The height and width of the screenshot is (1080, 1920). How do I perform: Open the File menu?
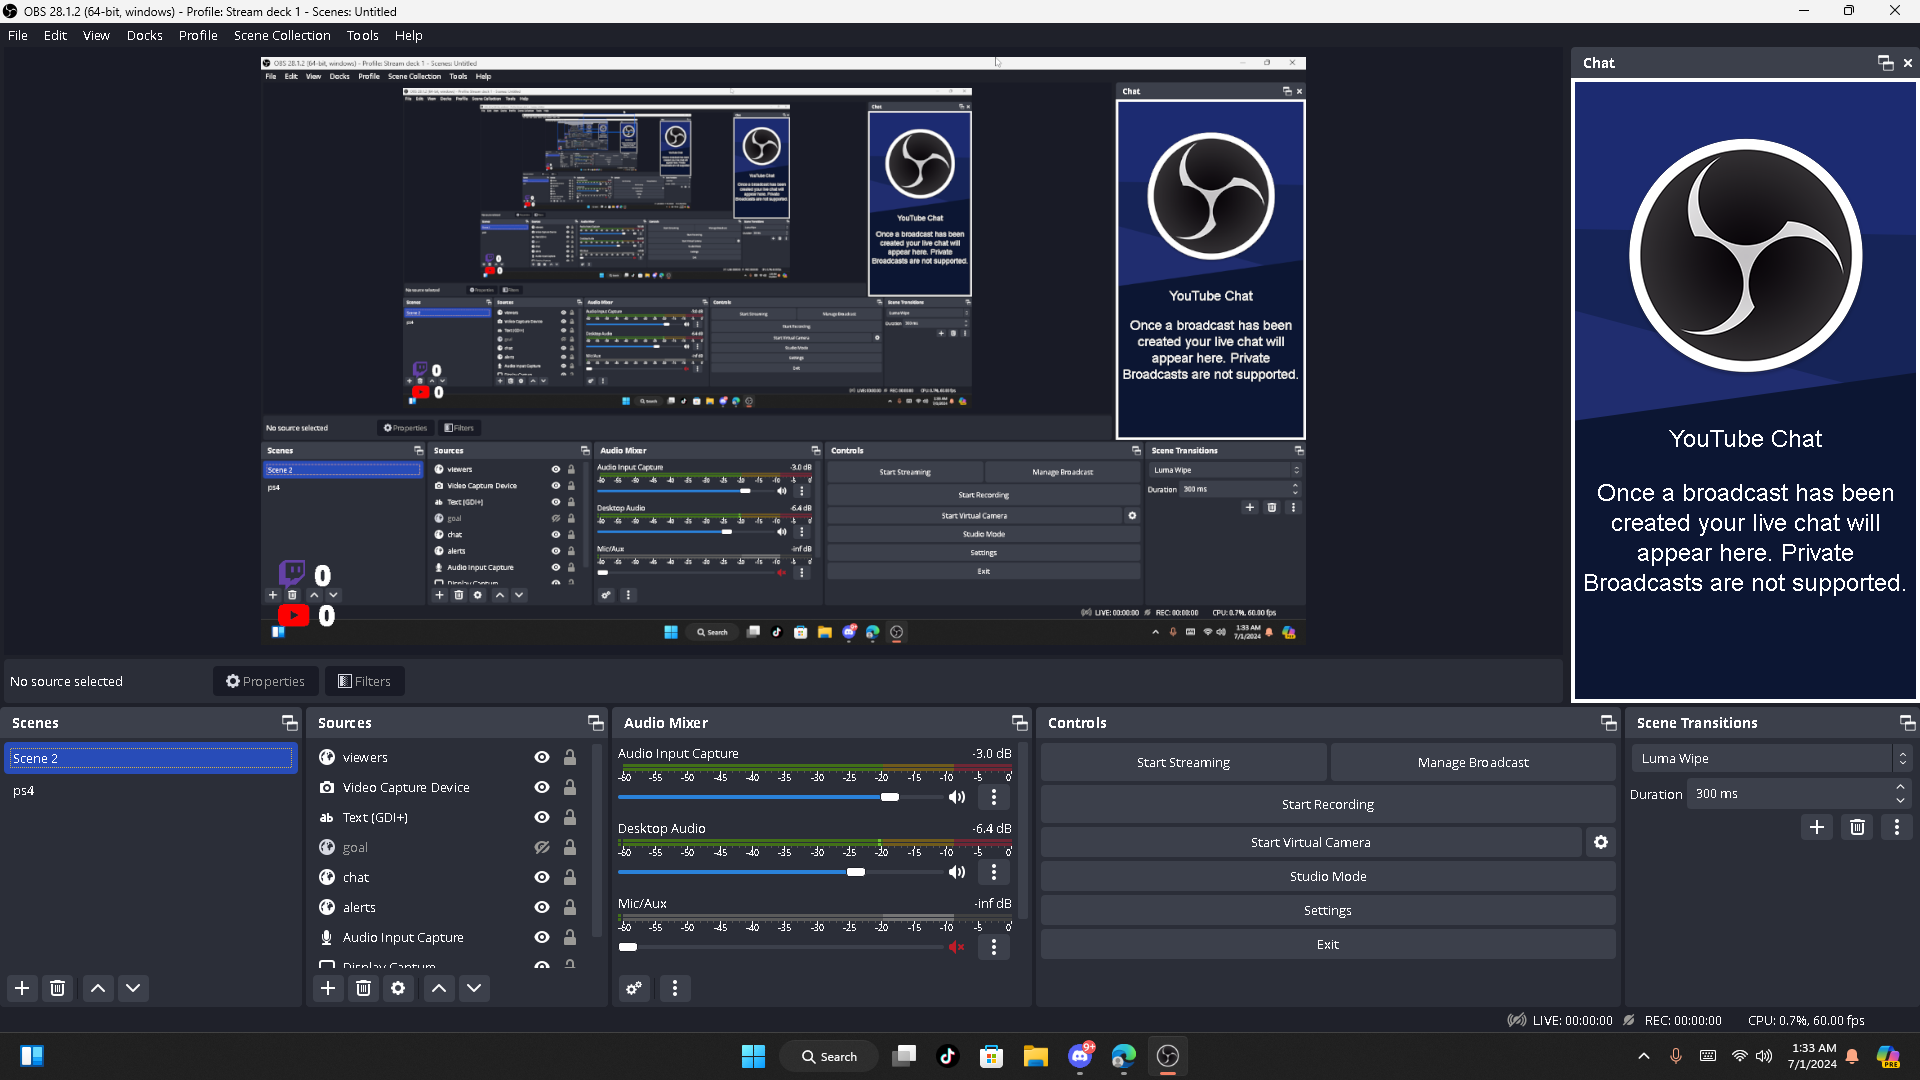click(x=18, y=35)
